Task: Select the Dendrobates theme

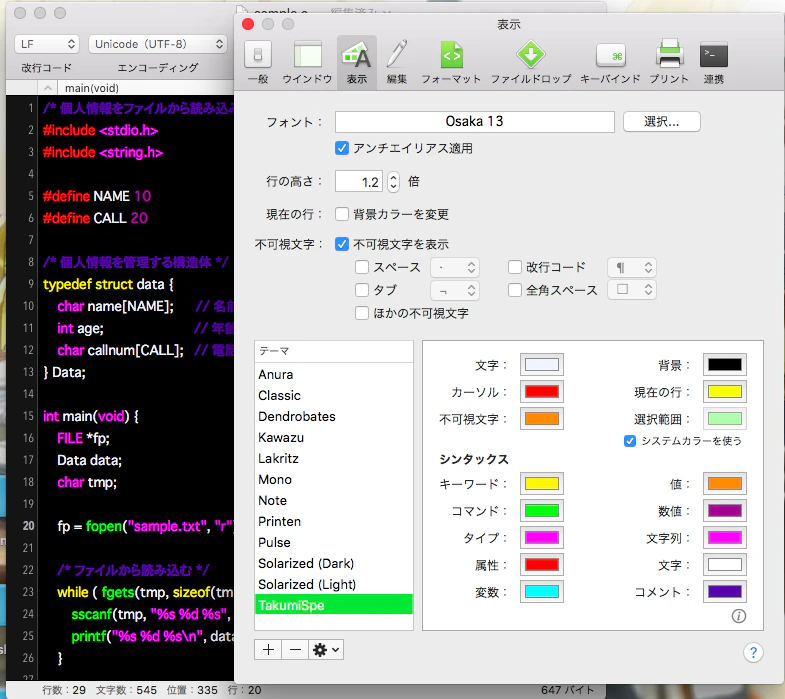Action: click(x=333, y=417)
